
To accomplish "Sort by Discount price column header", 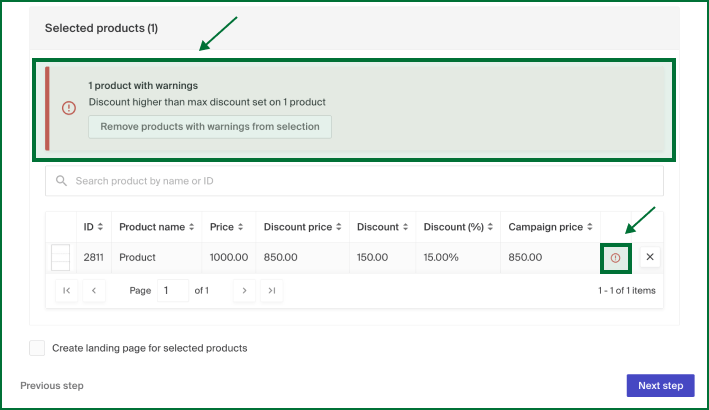I will (301, 227).
